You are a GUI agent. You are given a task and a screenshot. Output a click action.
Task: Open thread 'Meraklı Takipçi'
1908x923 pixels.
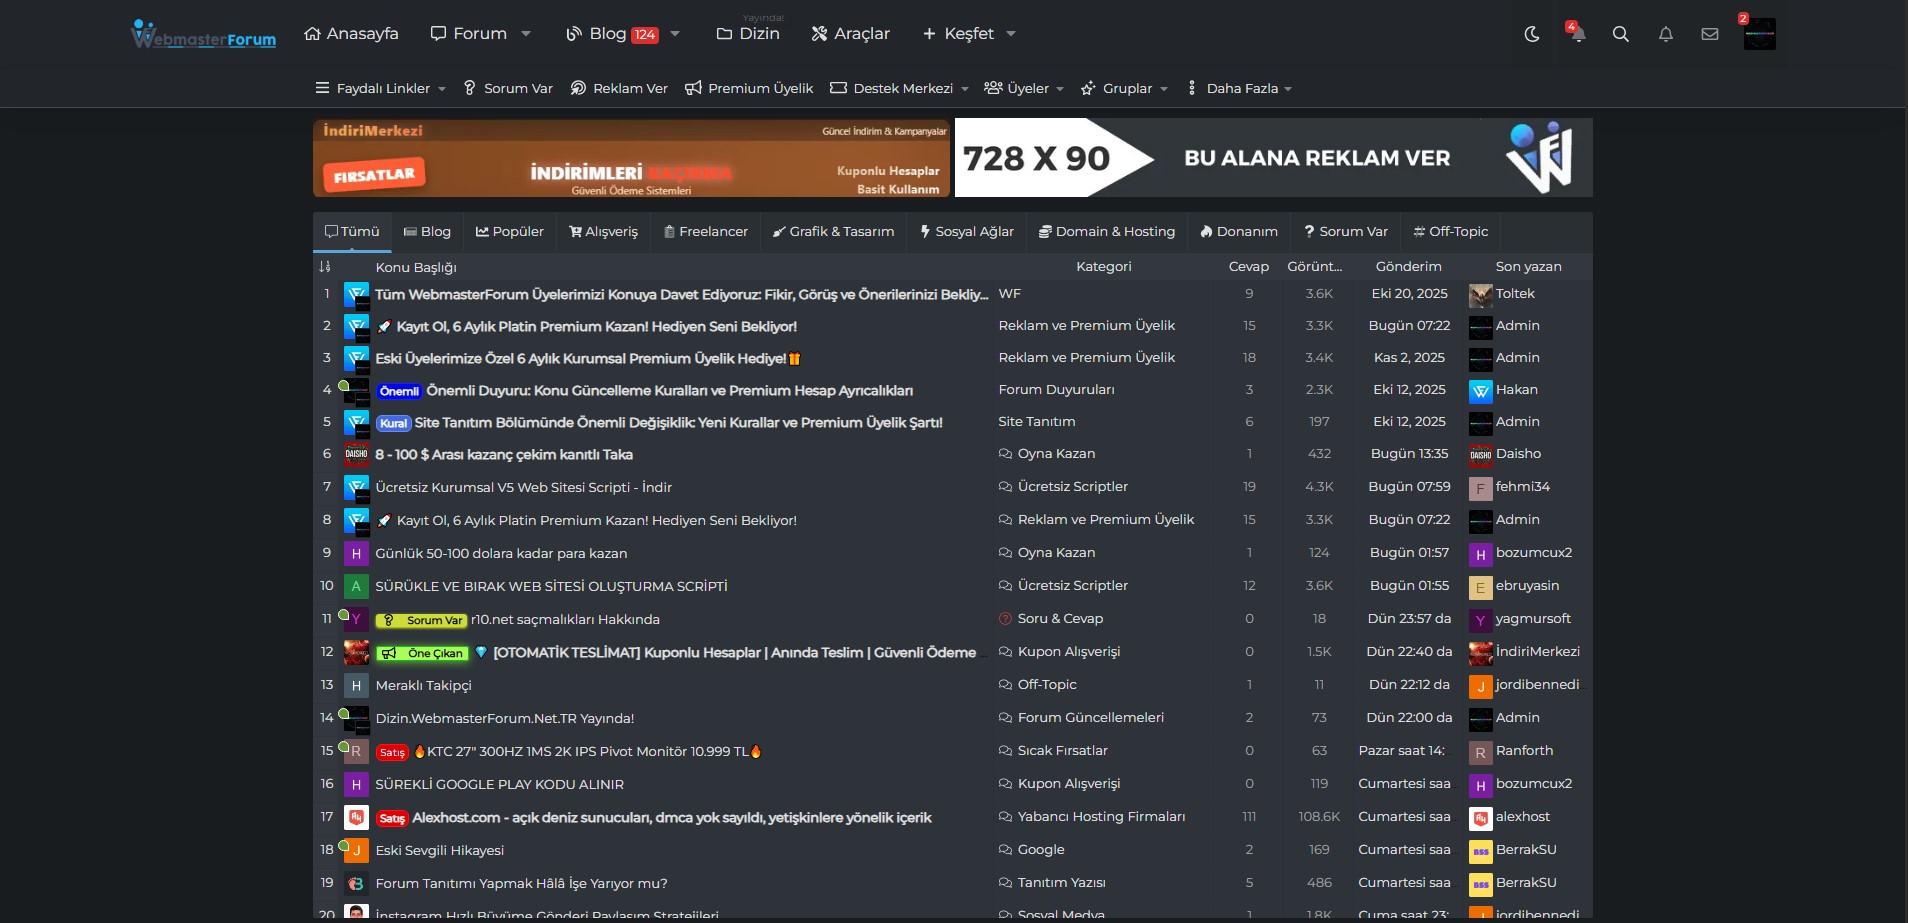point(423,686)
